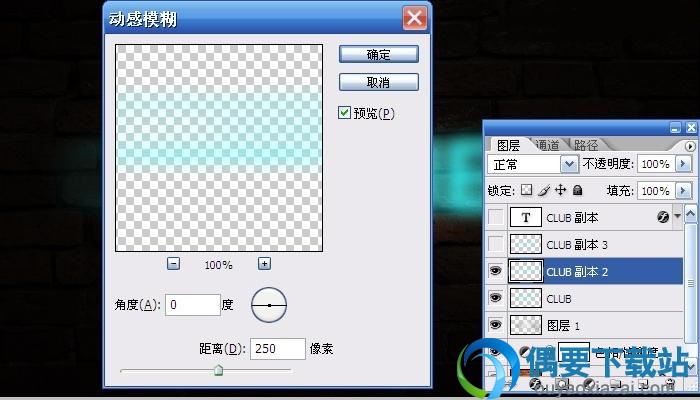
Task: Select the layer named CLUB 副本 3
Action: coord(577,245)
